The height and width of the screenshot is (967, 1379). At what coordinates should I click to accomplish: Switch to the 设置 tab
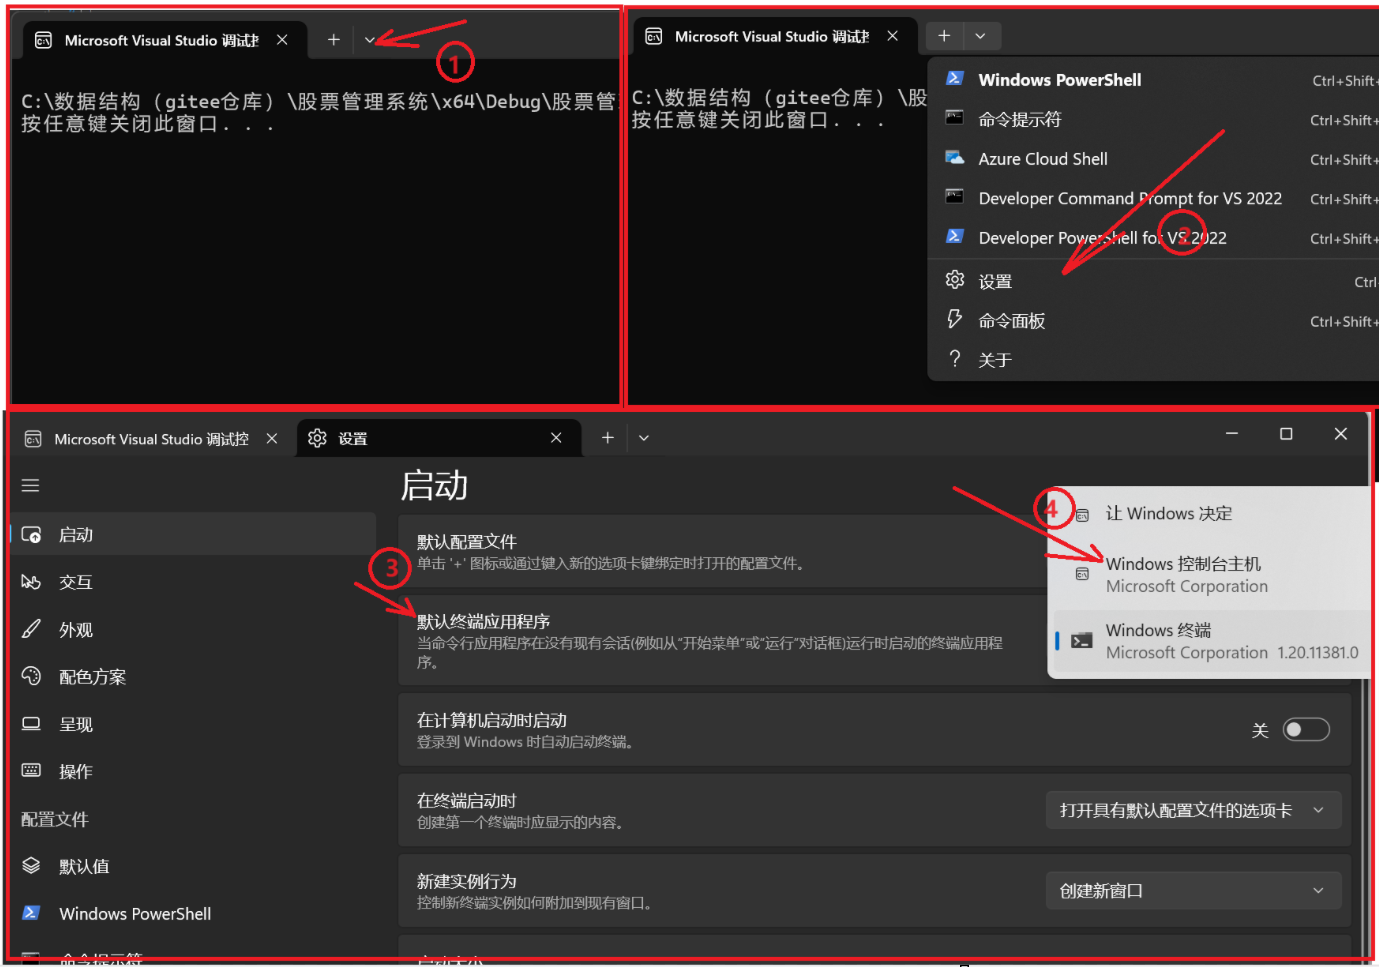point(438,439)
